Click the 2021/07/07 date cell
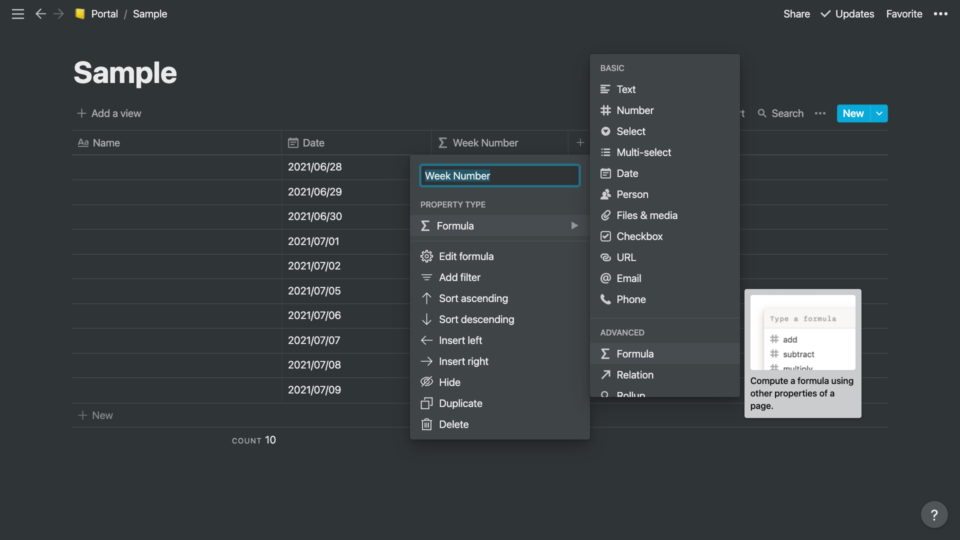The height and width of the screenshot is (540, 960). pyautogui.click(x=346, y=340)
